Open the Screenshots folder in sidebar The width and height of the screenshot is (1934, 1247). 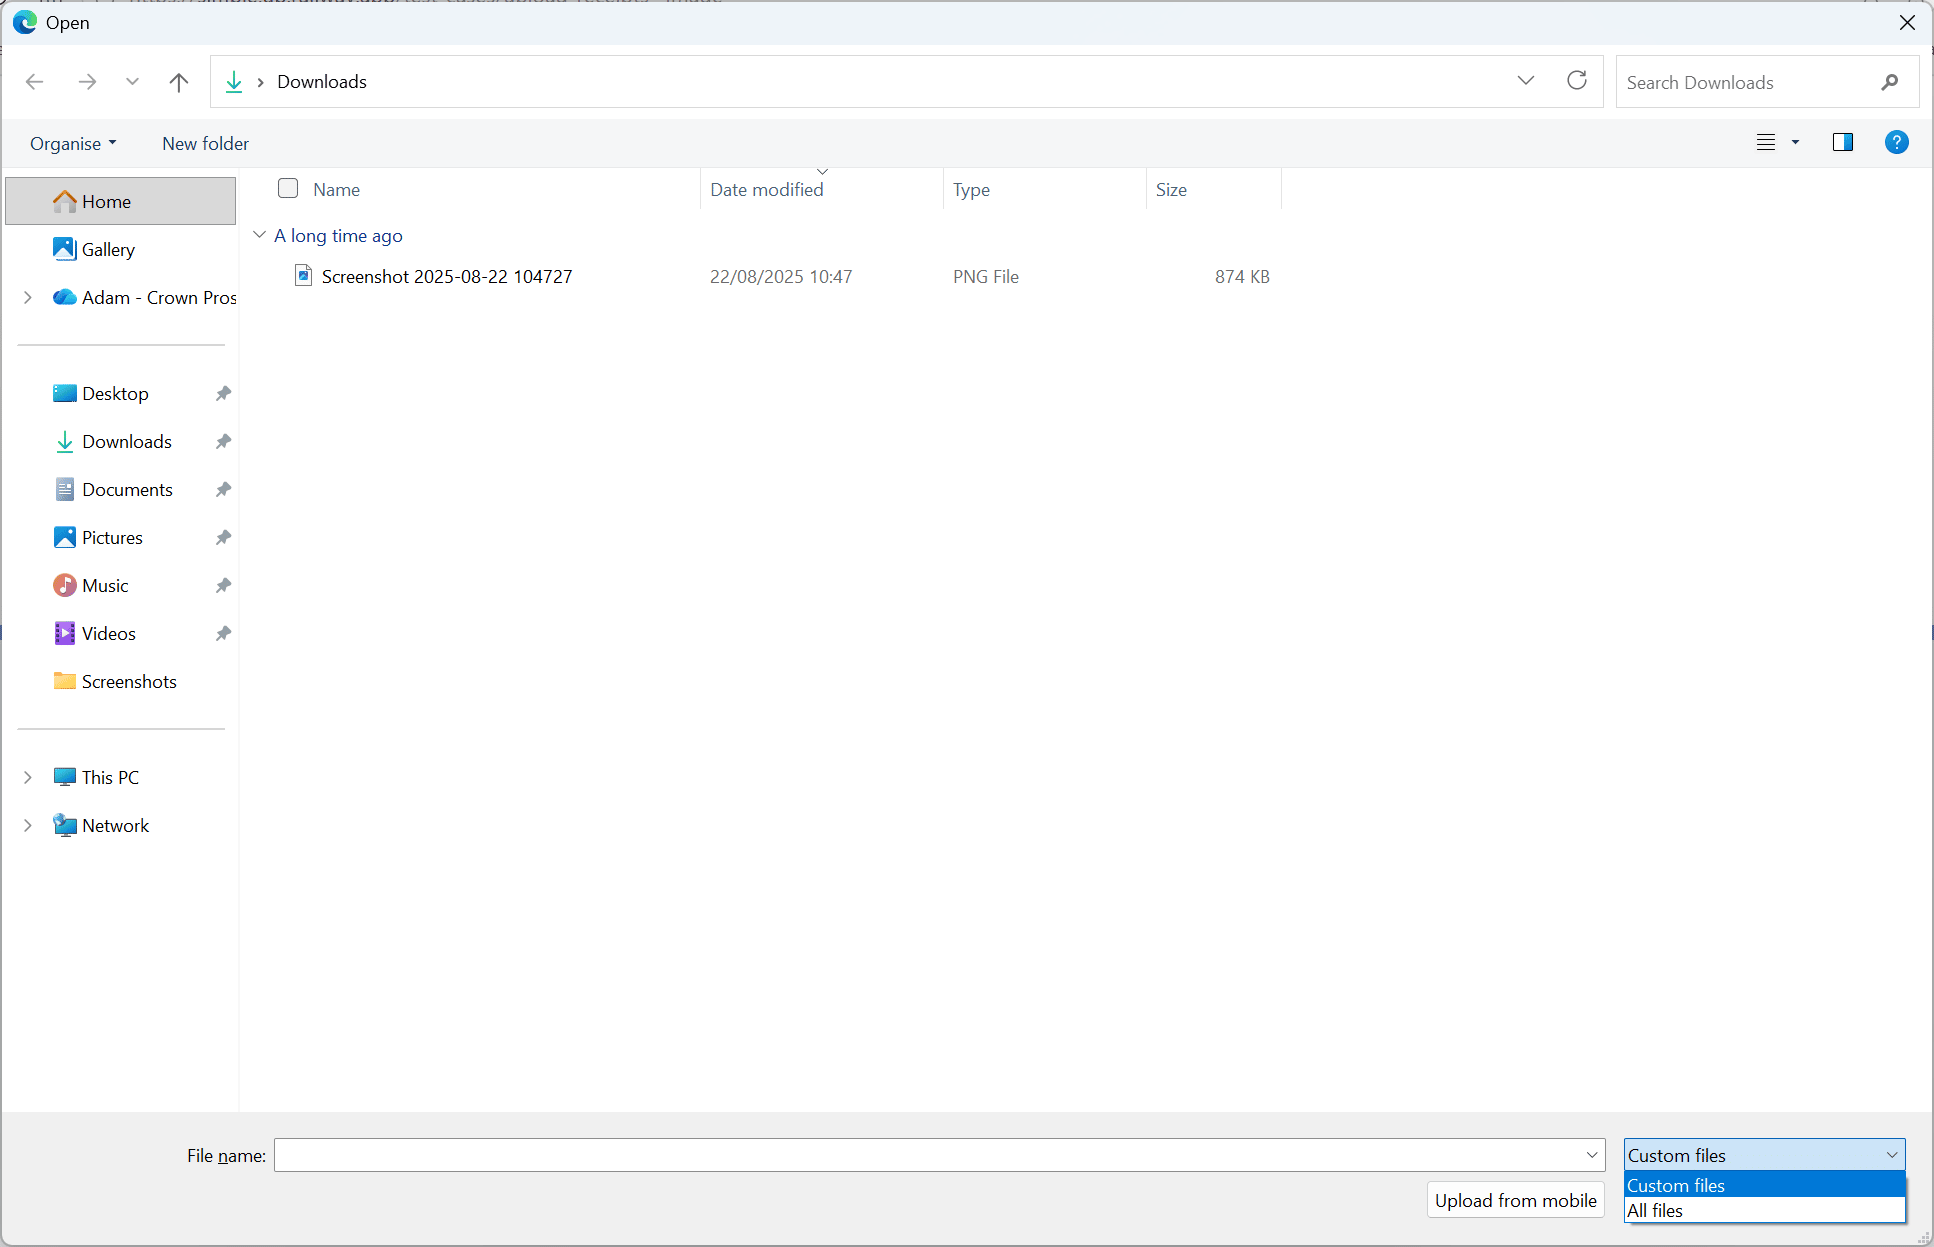point(129,682)
